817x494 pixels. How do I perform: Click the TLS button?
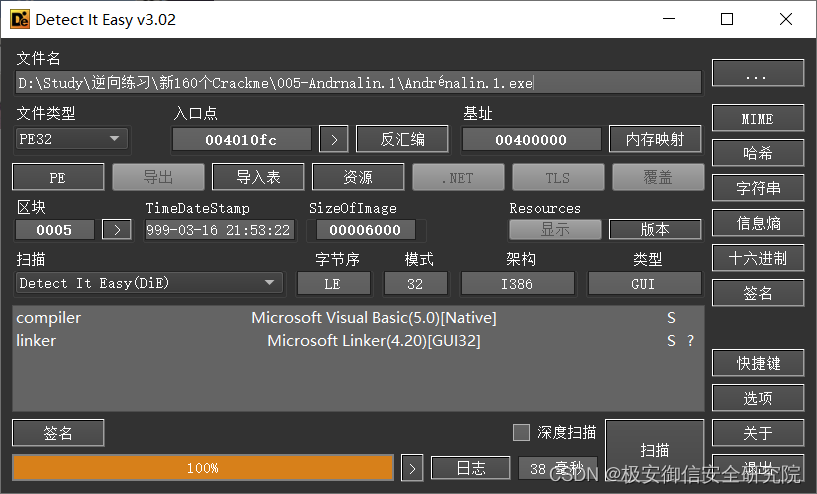click(x=558, y=177)
